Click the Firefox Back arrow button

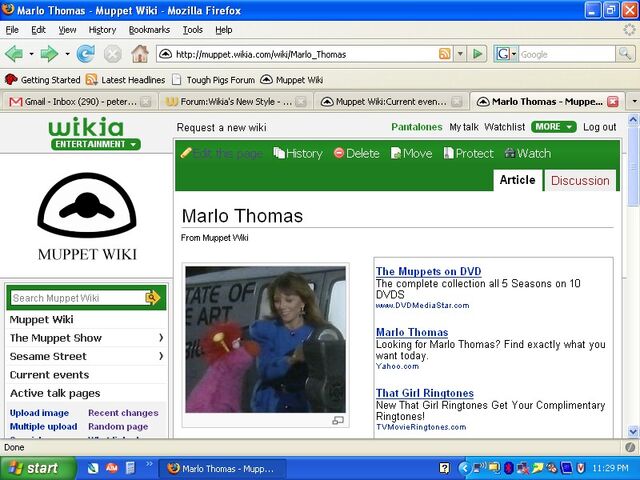[14, 54]
